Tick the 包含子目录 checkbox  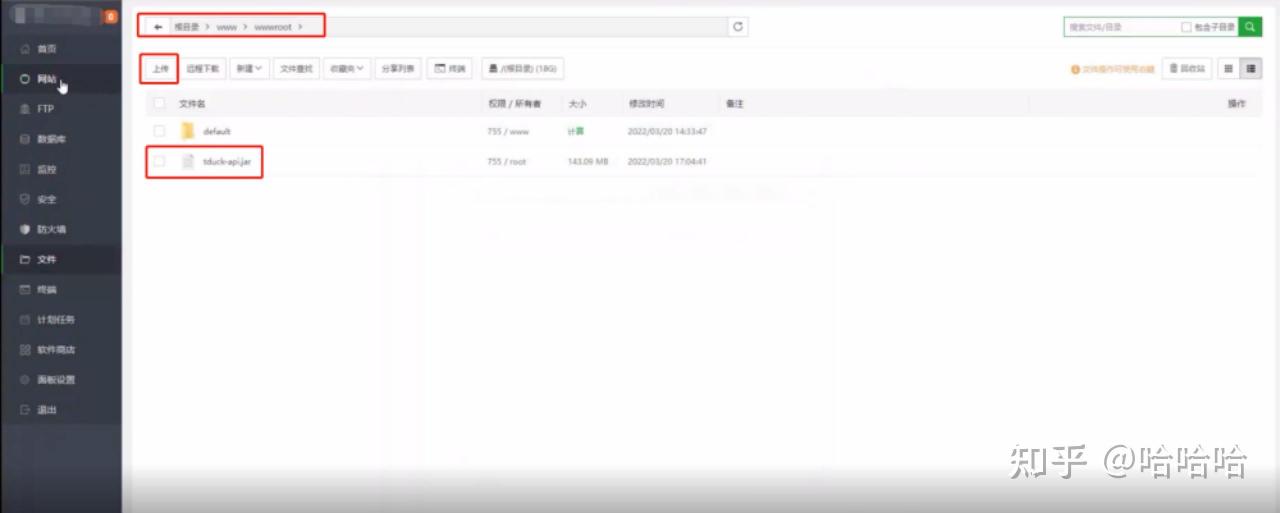coord(1186,27)
